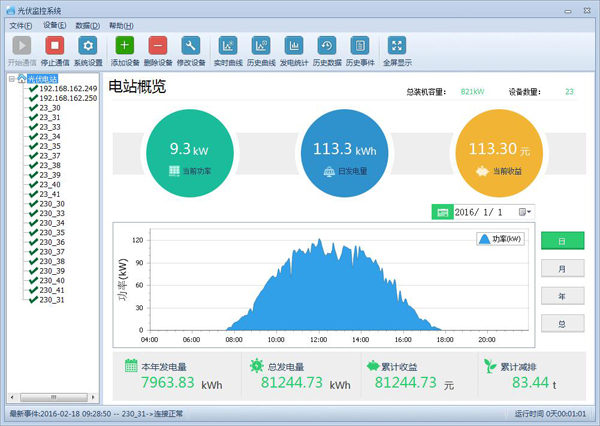Image resolution: width=600 pixels, height=426 pixels.
Task: Click the 删除设备 delete device icon
Action: pos(157,46)
